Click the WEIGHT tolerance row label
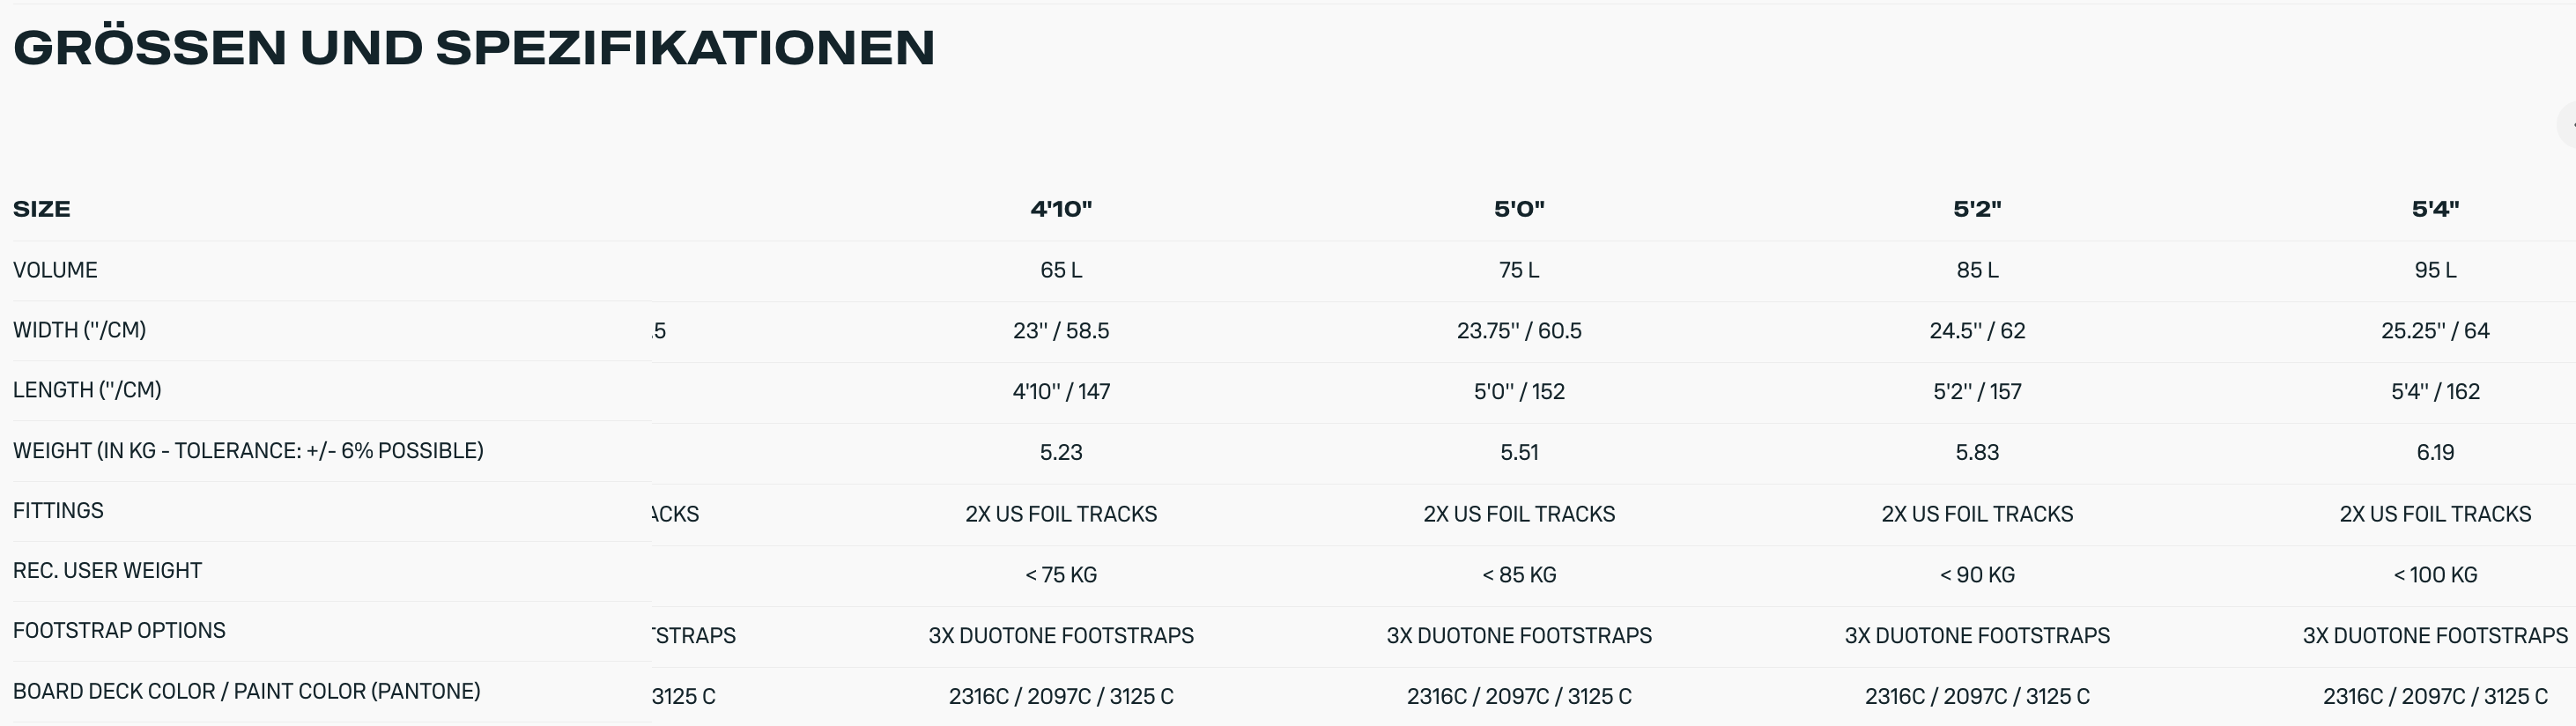2576x726 pixels. point(248,451)
